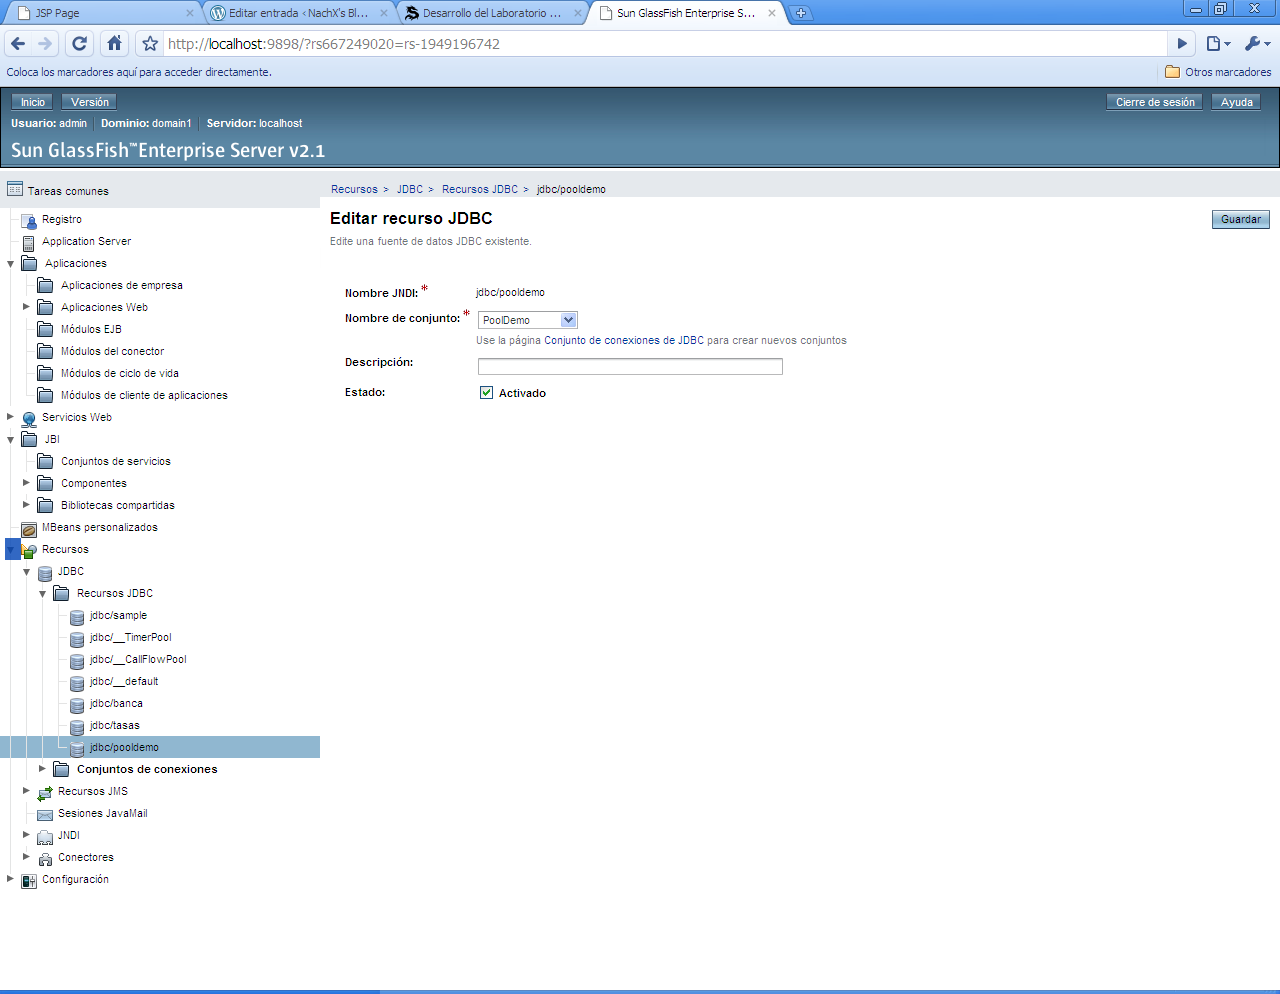Select the jdbc/pooldemo tree item
This screenshot has height=994, width=1280.
[x=124, y=747]
